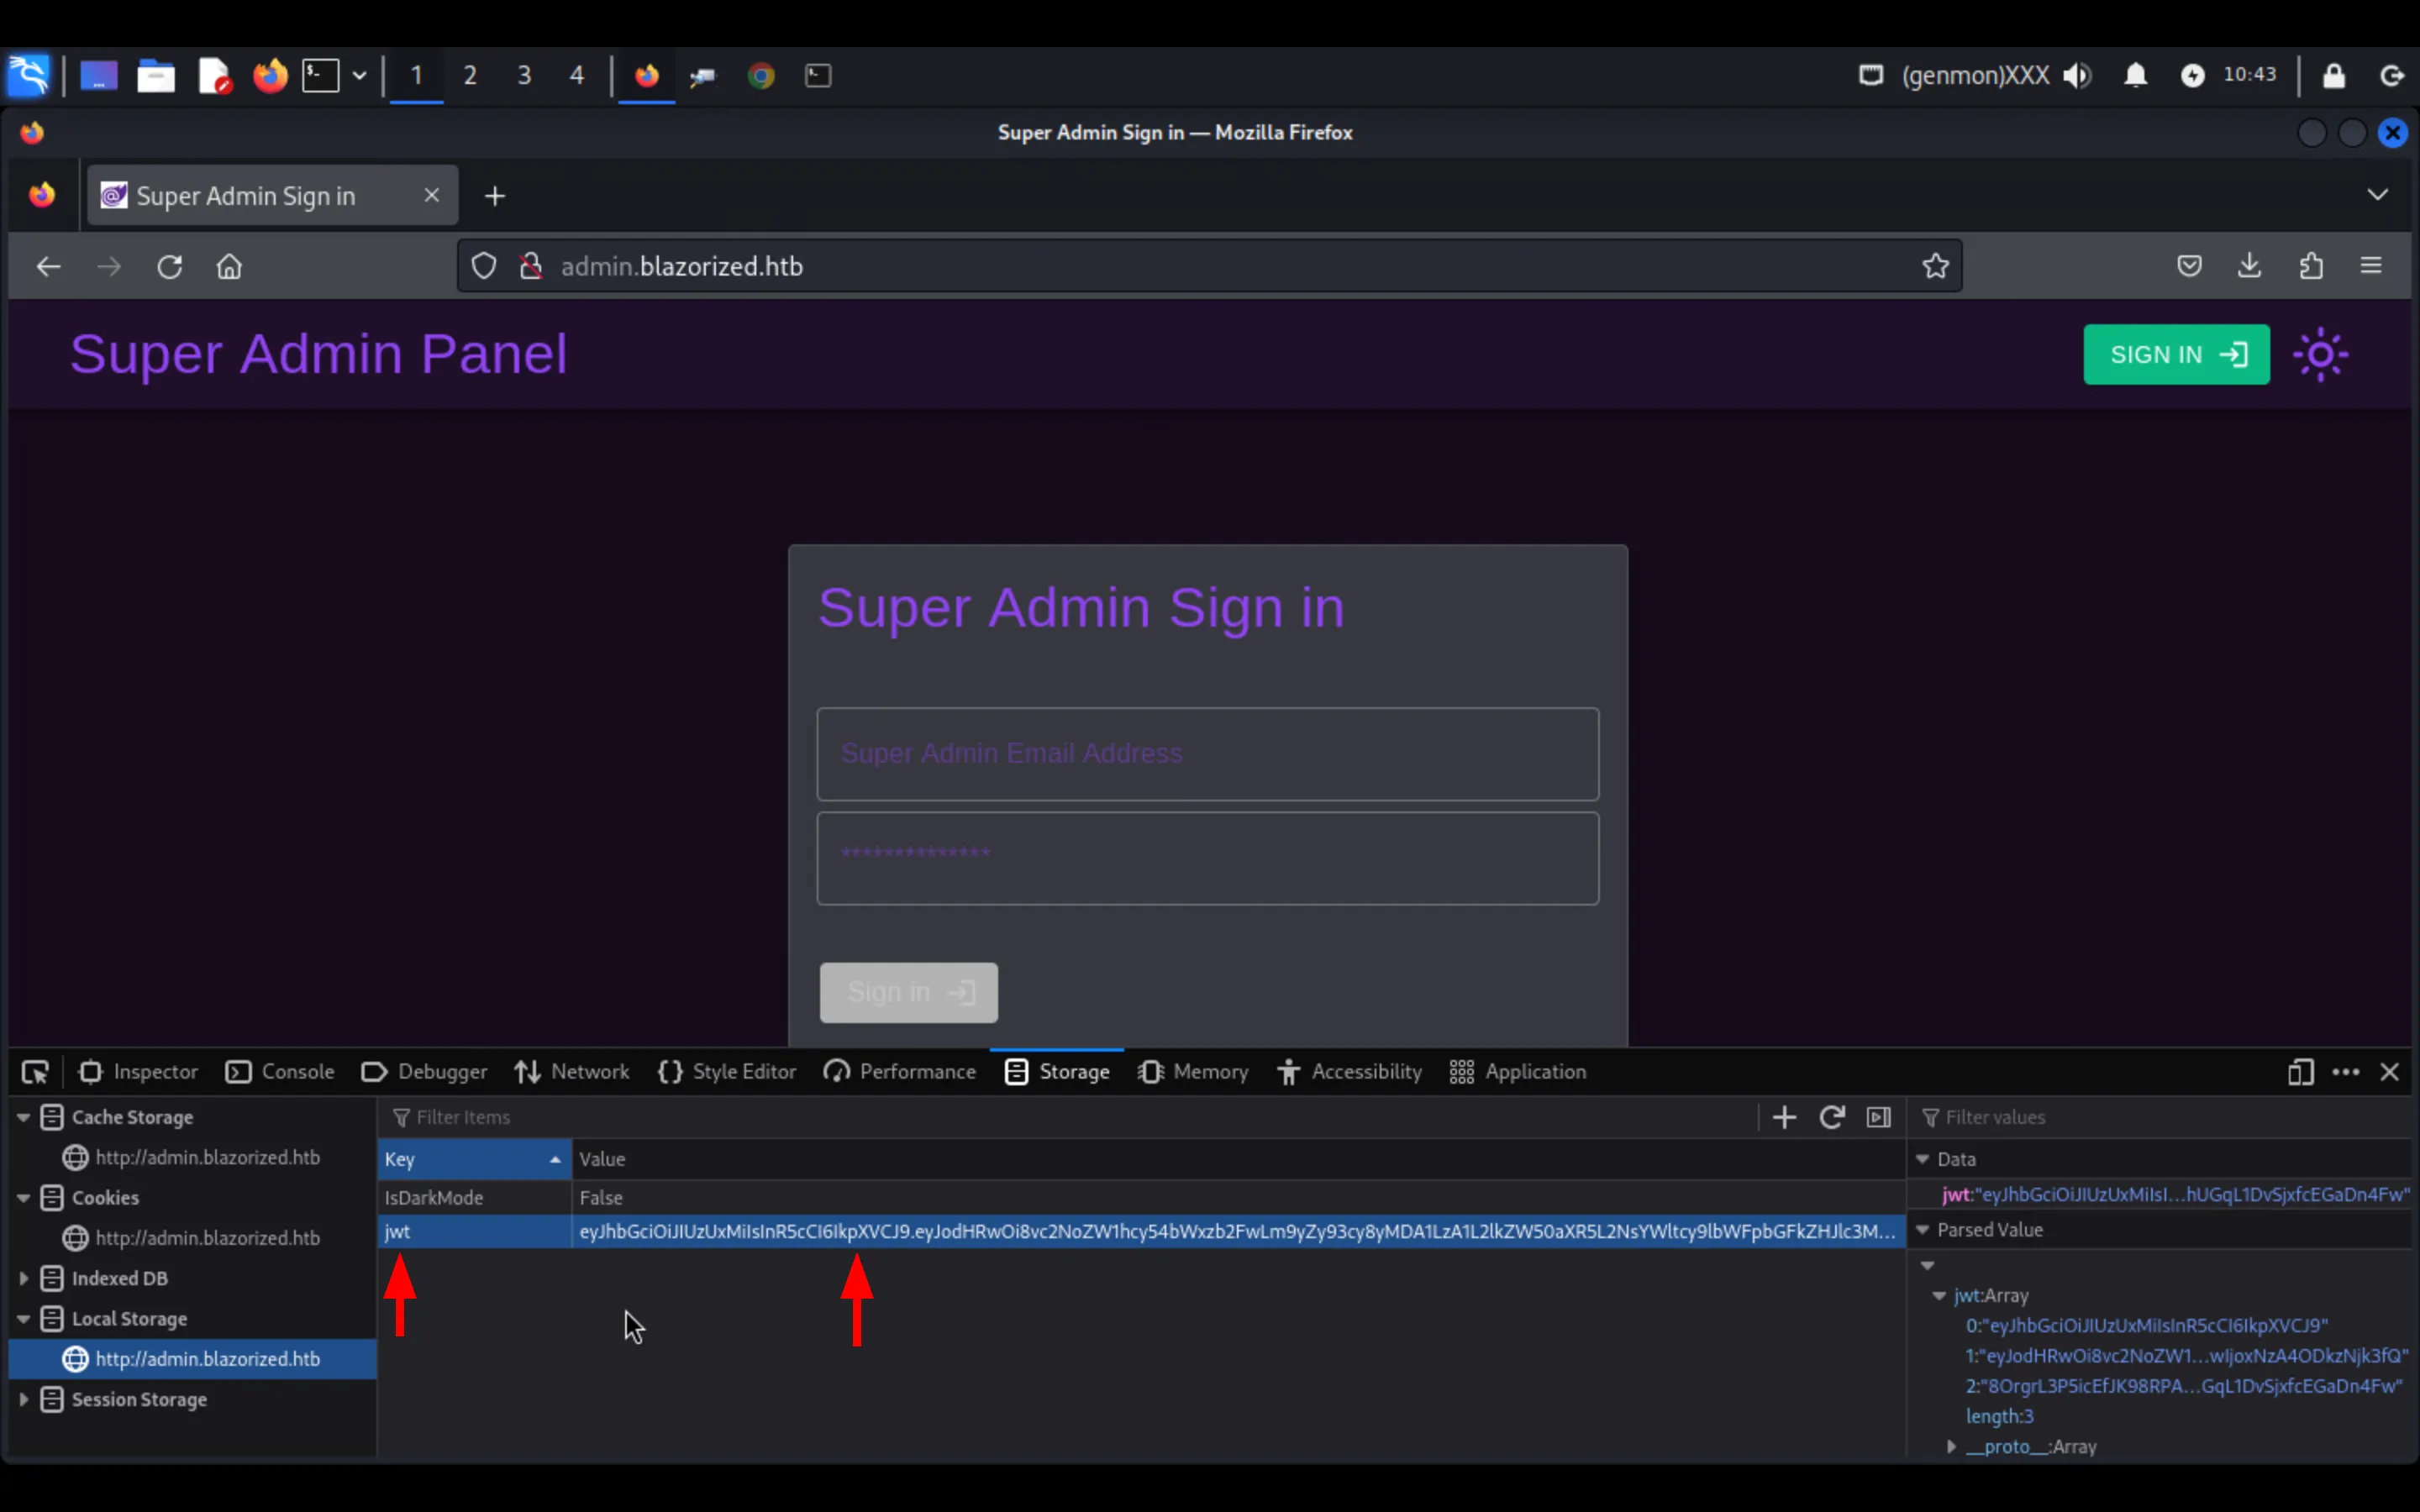Launch Firefox from the taskbar launcher
The width and height of the screenshot is (2420, 1512).
tap(269, 75)
